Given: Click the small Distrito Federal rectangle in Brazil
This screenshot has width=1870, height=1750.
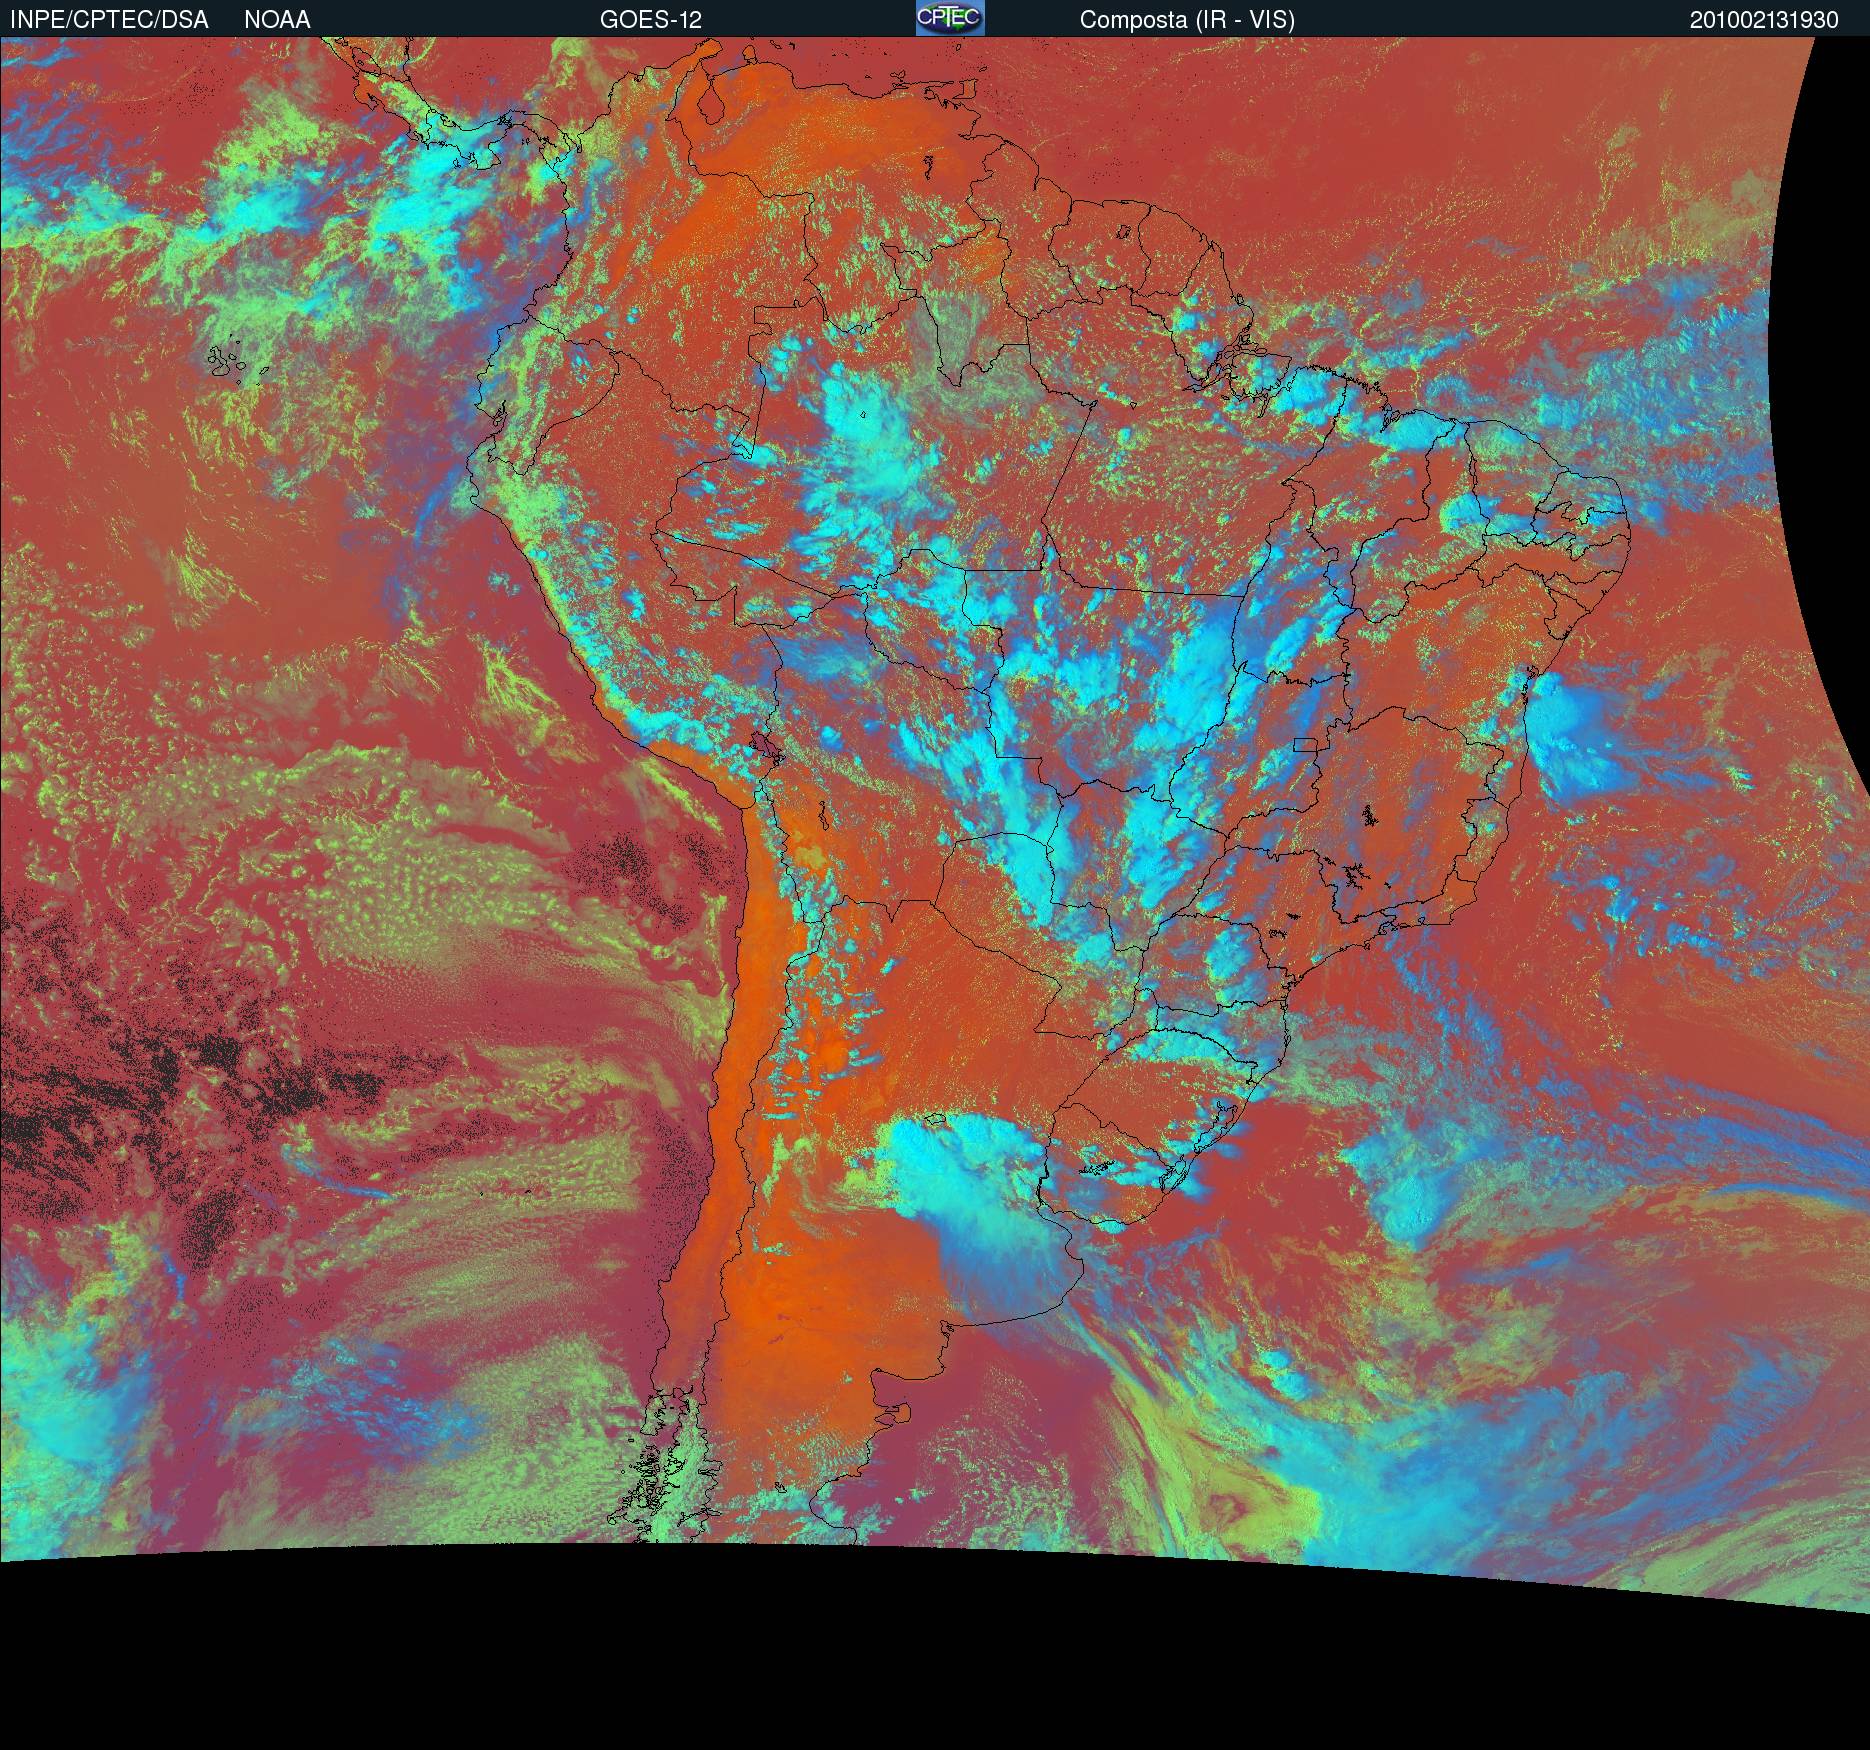Looking at the screenshot, I should [1305, 743].
